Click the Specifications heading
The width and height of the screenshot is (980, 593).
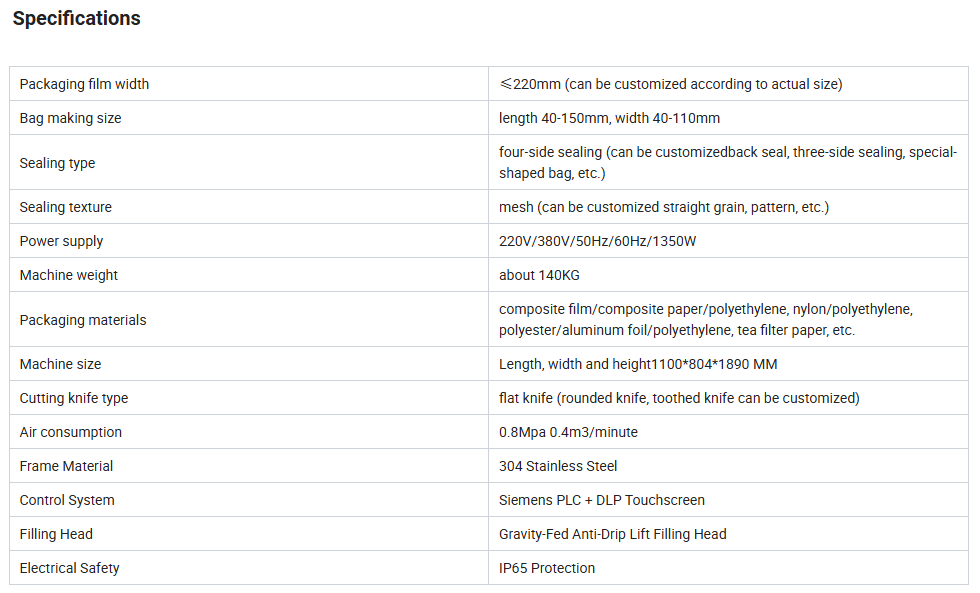77,19
